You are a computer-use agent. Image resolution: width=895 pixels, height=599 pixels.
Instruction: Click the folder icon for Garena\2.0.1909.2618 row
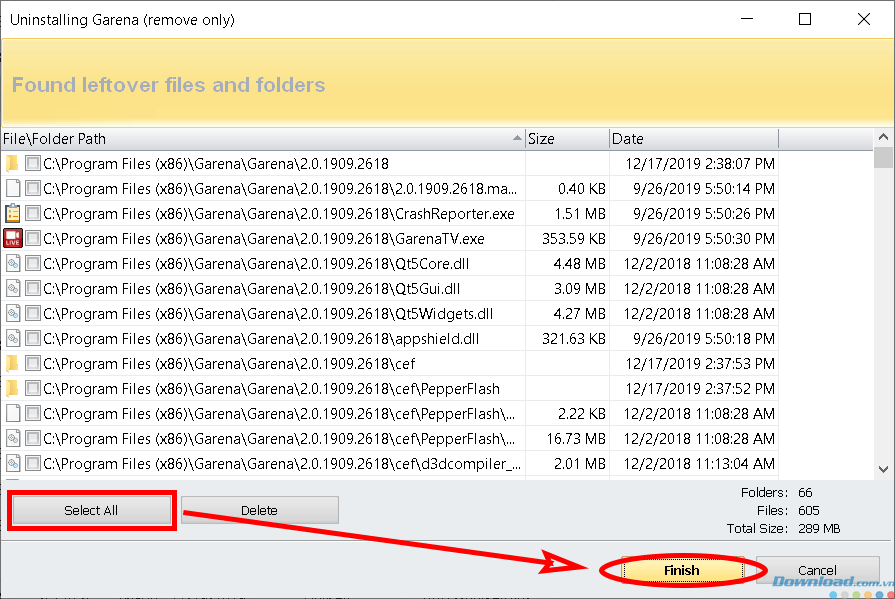coord(12,164)
